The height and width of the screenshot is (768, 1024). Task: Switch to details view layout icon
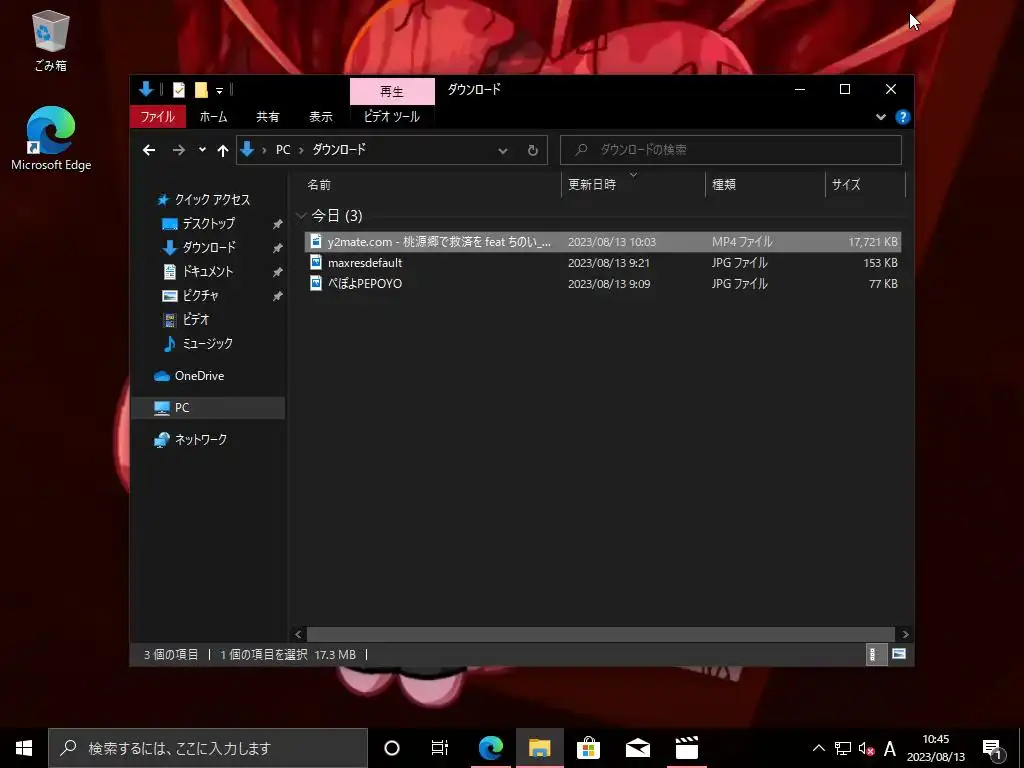tap(874, 654)
